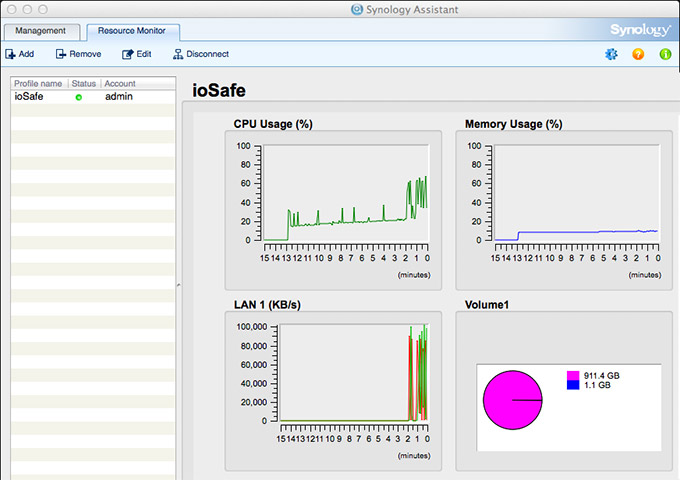Click the Volume1 title
680x480 pixels.
point(487,305)
